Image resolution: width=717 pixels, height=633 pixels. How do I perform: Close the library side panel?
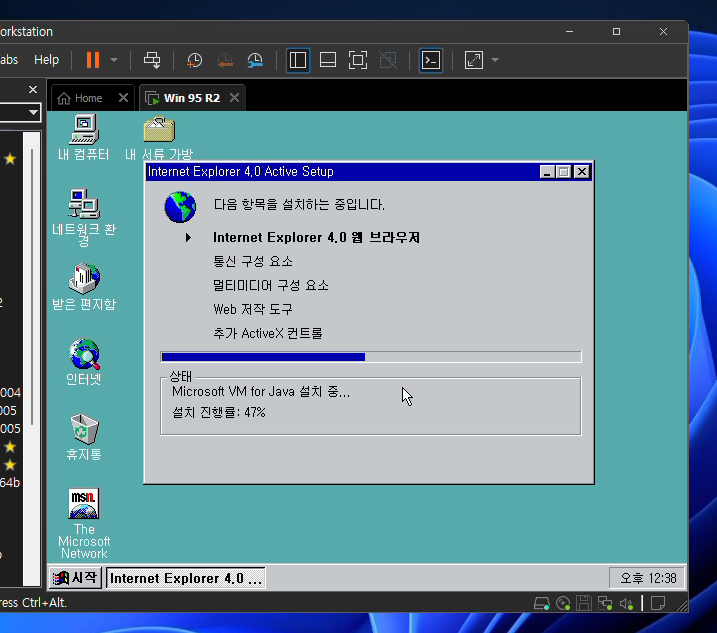pyautogui.click(x=33, y=90)
